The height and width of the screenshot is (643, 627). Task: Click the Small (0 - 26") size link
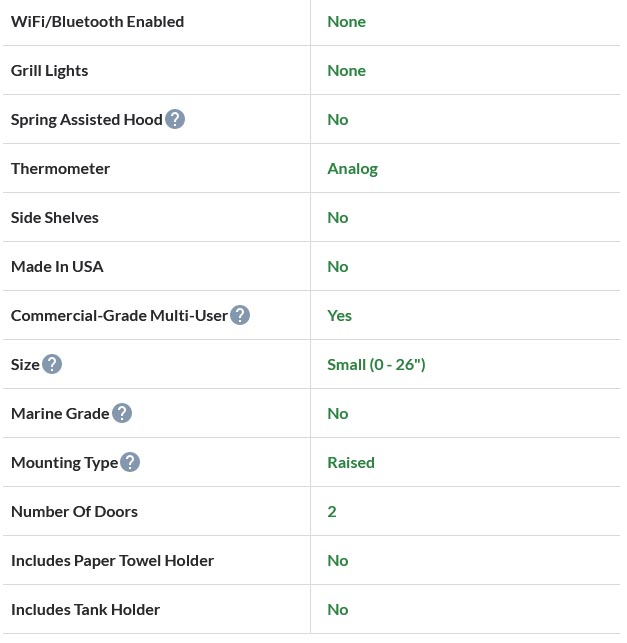376,364
